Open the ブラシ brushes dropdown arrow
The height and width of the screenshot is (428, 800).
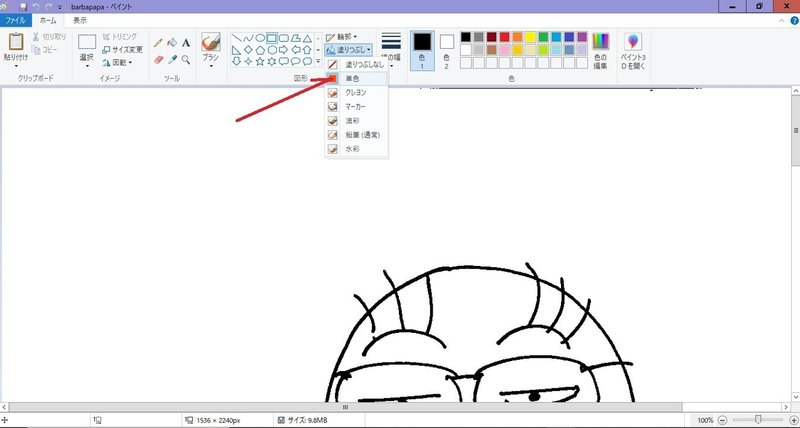[211, 66]
